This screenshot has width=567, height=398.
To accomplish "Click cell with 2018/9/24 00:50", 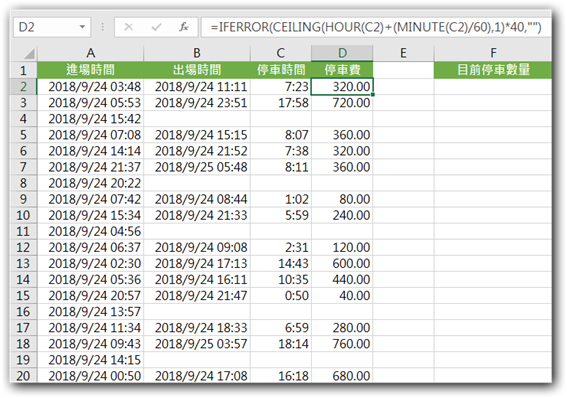I will 90,376.
